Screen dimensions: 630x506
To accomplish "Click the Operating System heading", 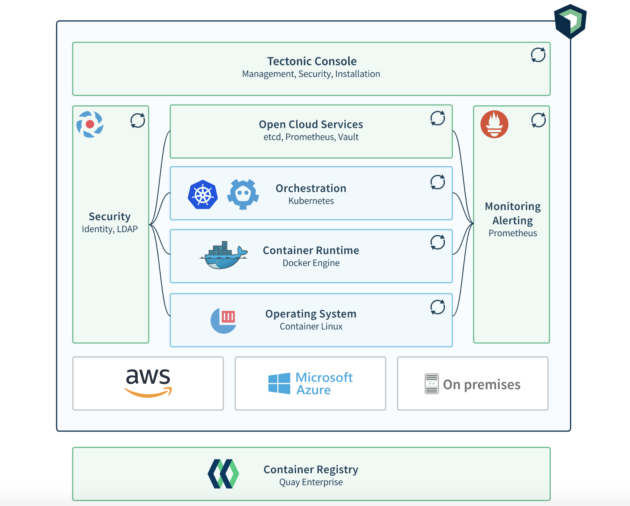I will (x=311, y=313).
